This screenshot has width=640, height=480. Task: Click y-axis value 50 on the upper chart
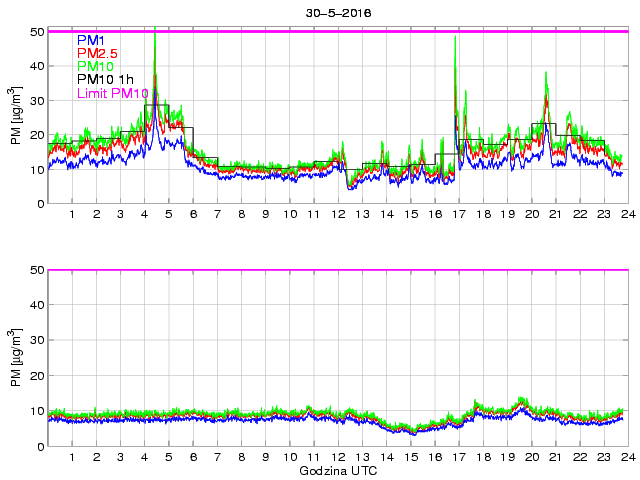(x=37, y=32)
